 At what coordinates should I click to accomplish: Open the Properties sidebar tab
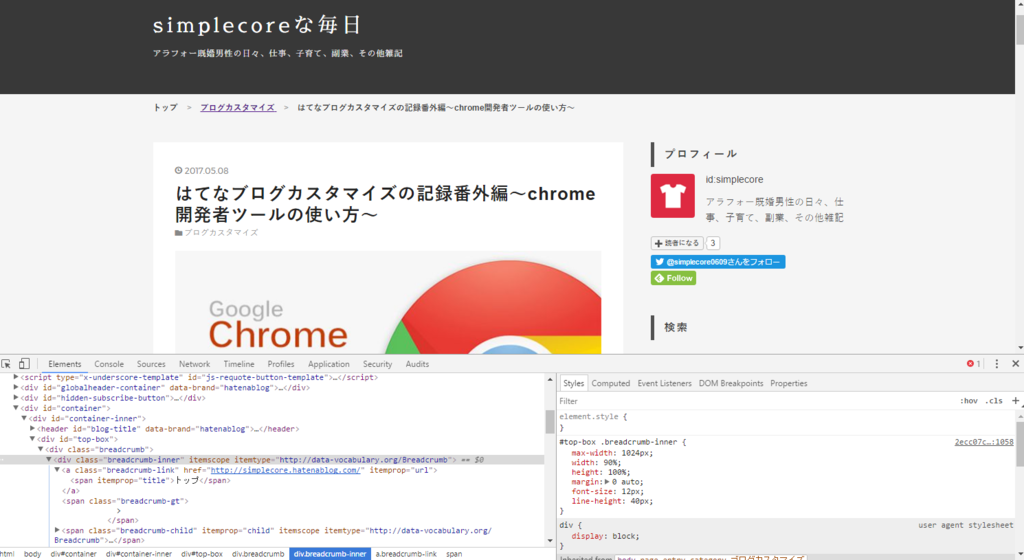coord(789,383)
